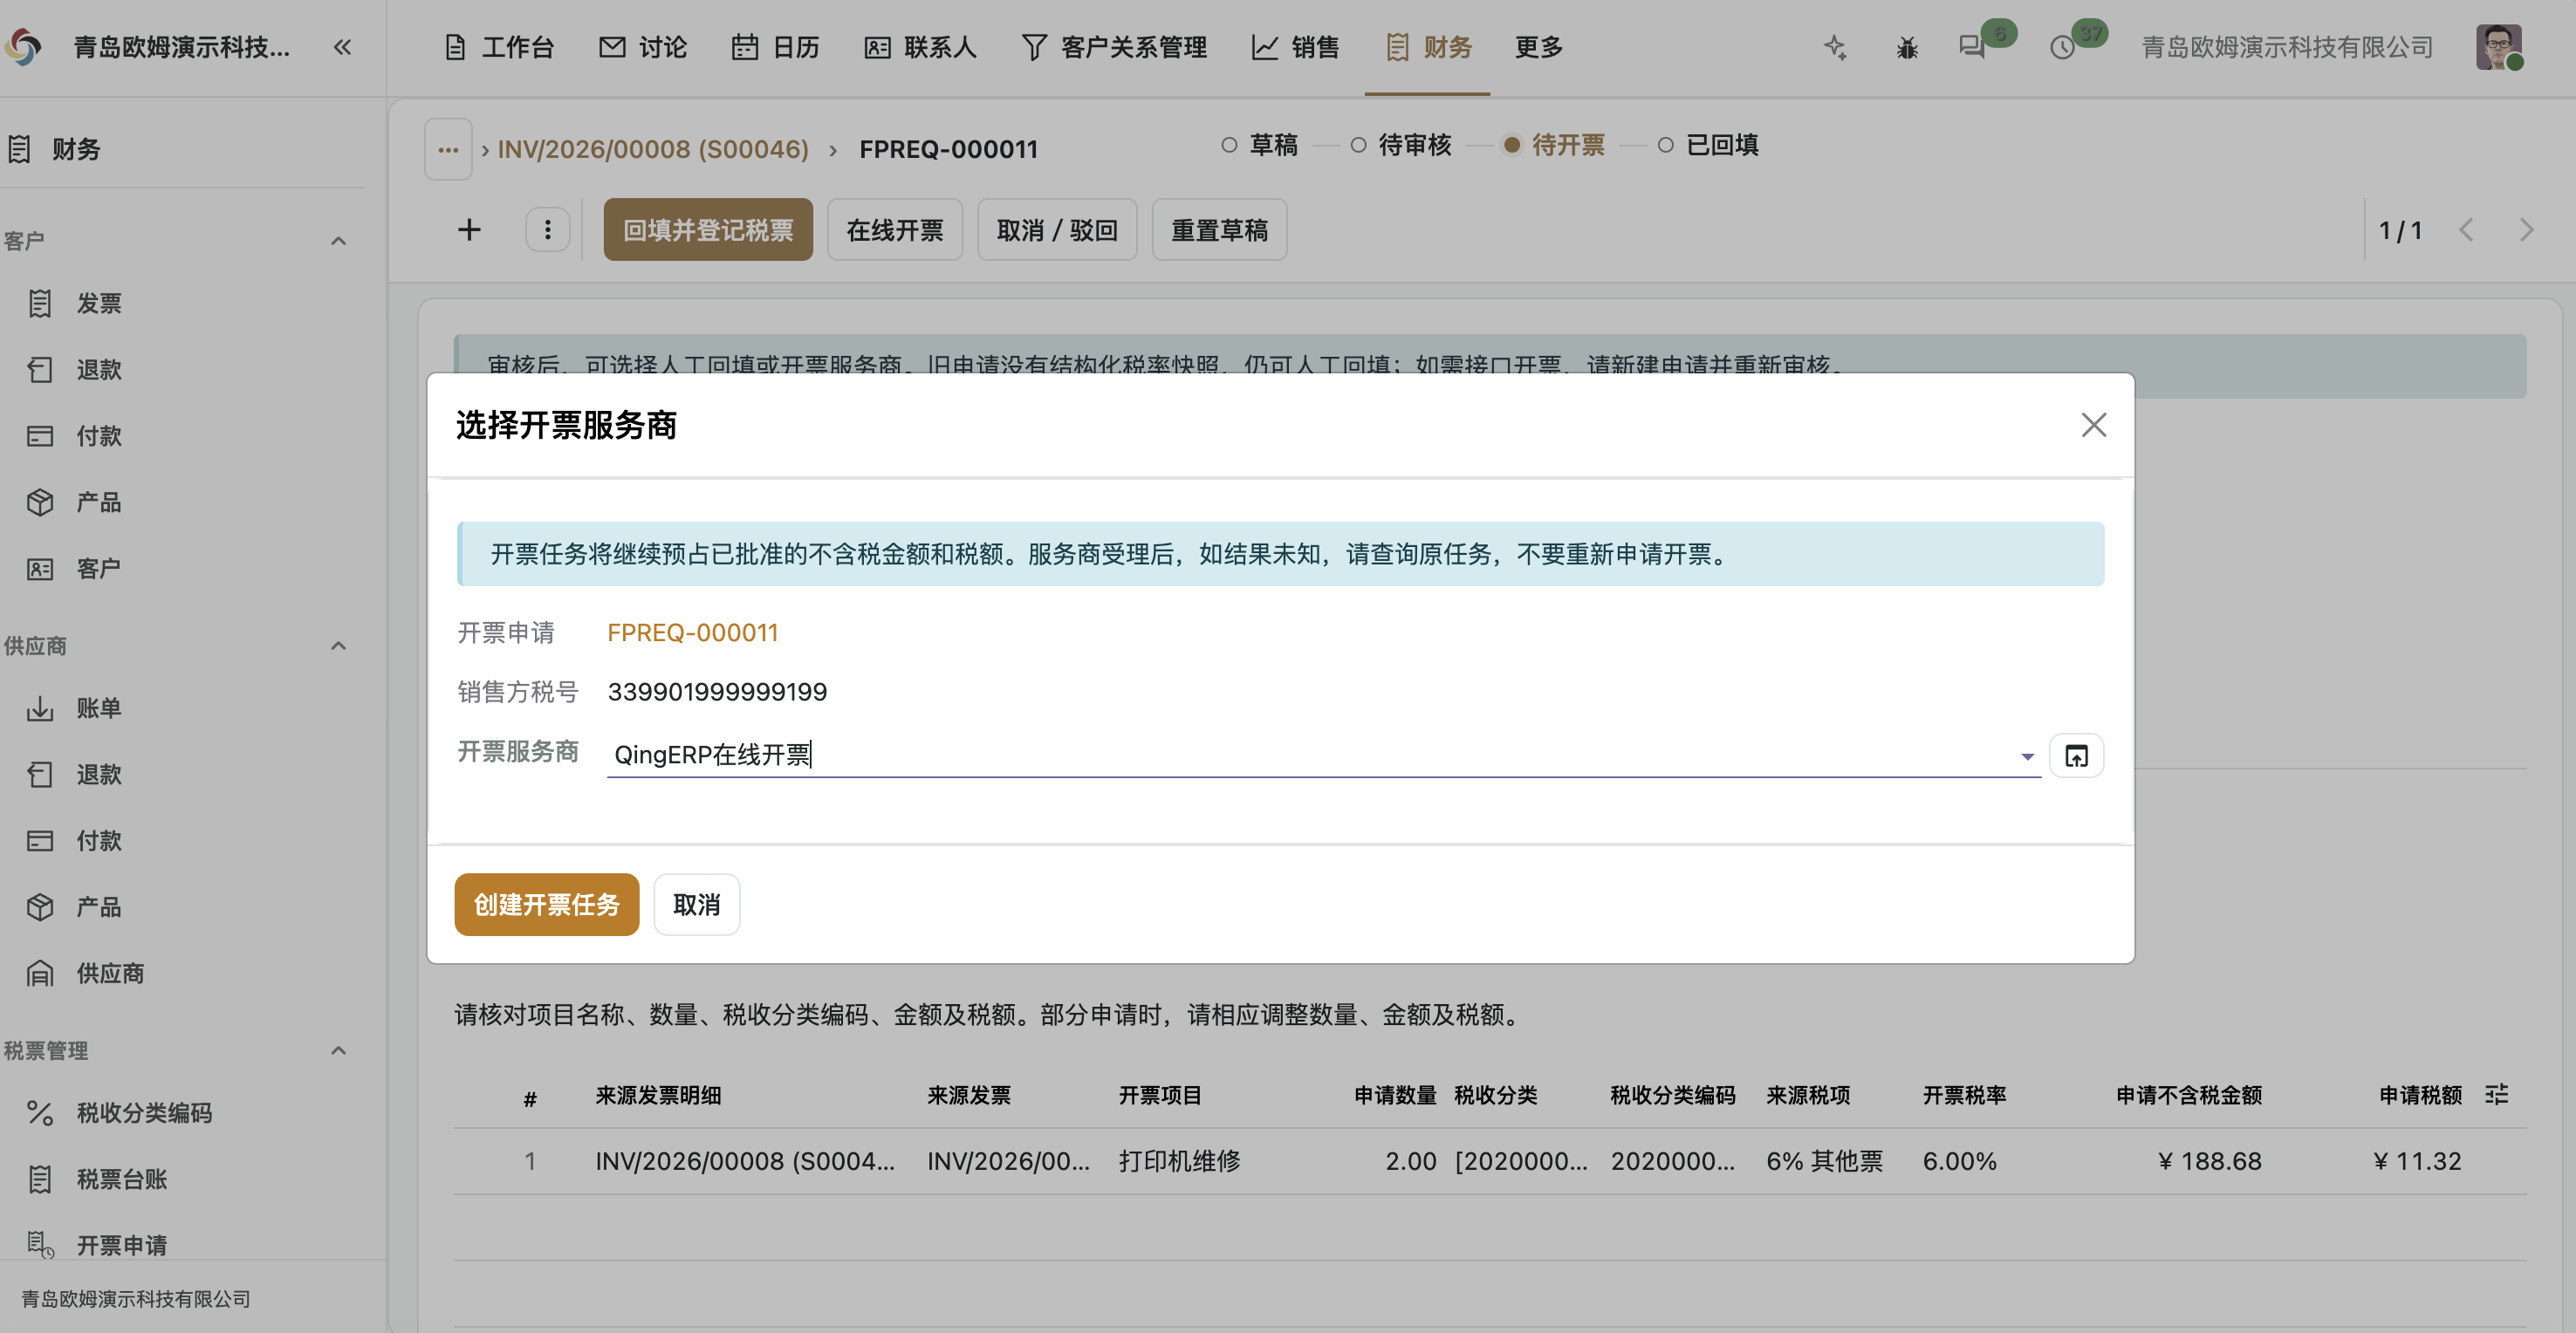Open 税收分类编码 in sidebar

tap(144, 1113)
